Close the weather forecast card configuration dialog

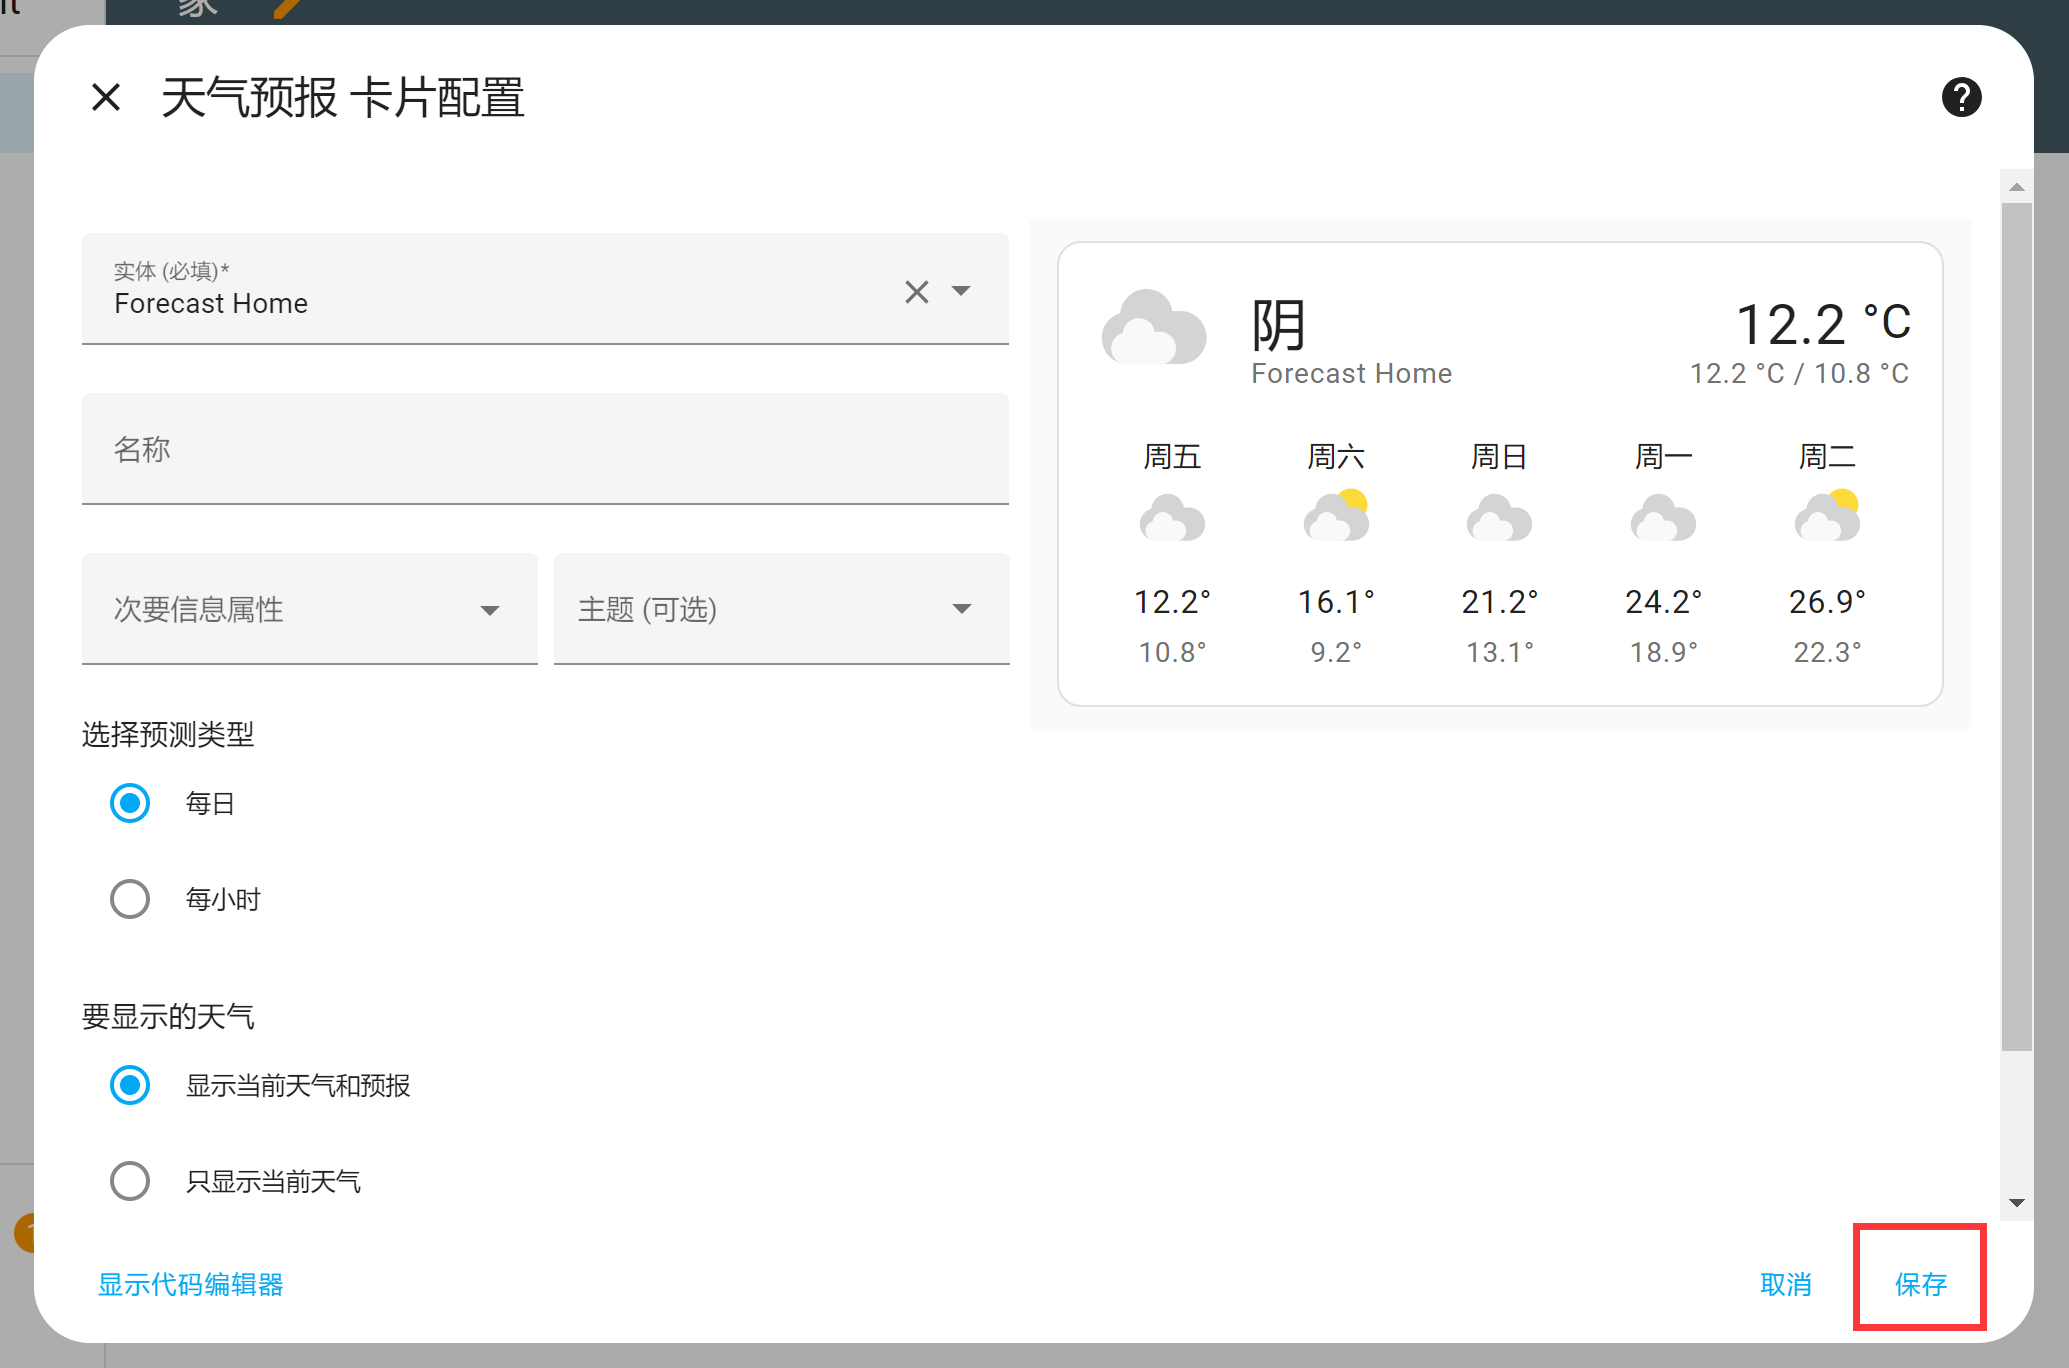tap(106, 98)
